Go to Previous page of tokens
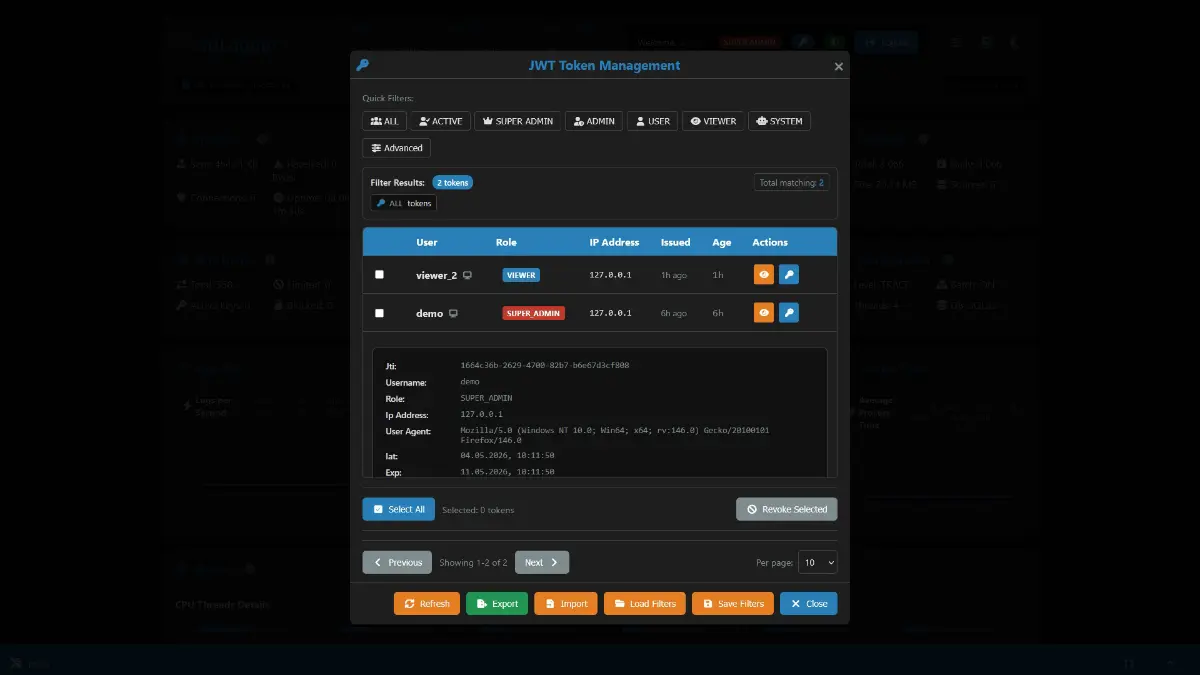This screenshot has width=1200, height=675. [397, 563]
